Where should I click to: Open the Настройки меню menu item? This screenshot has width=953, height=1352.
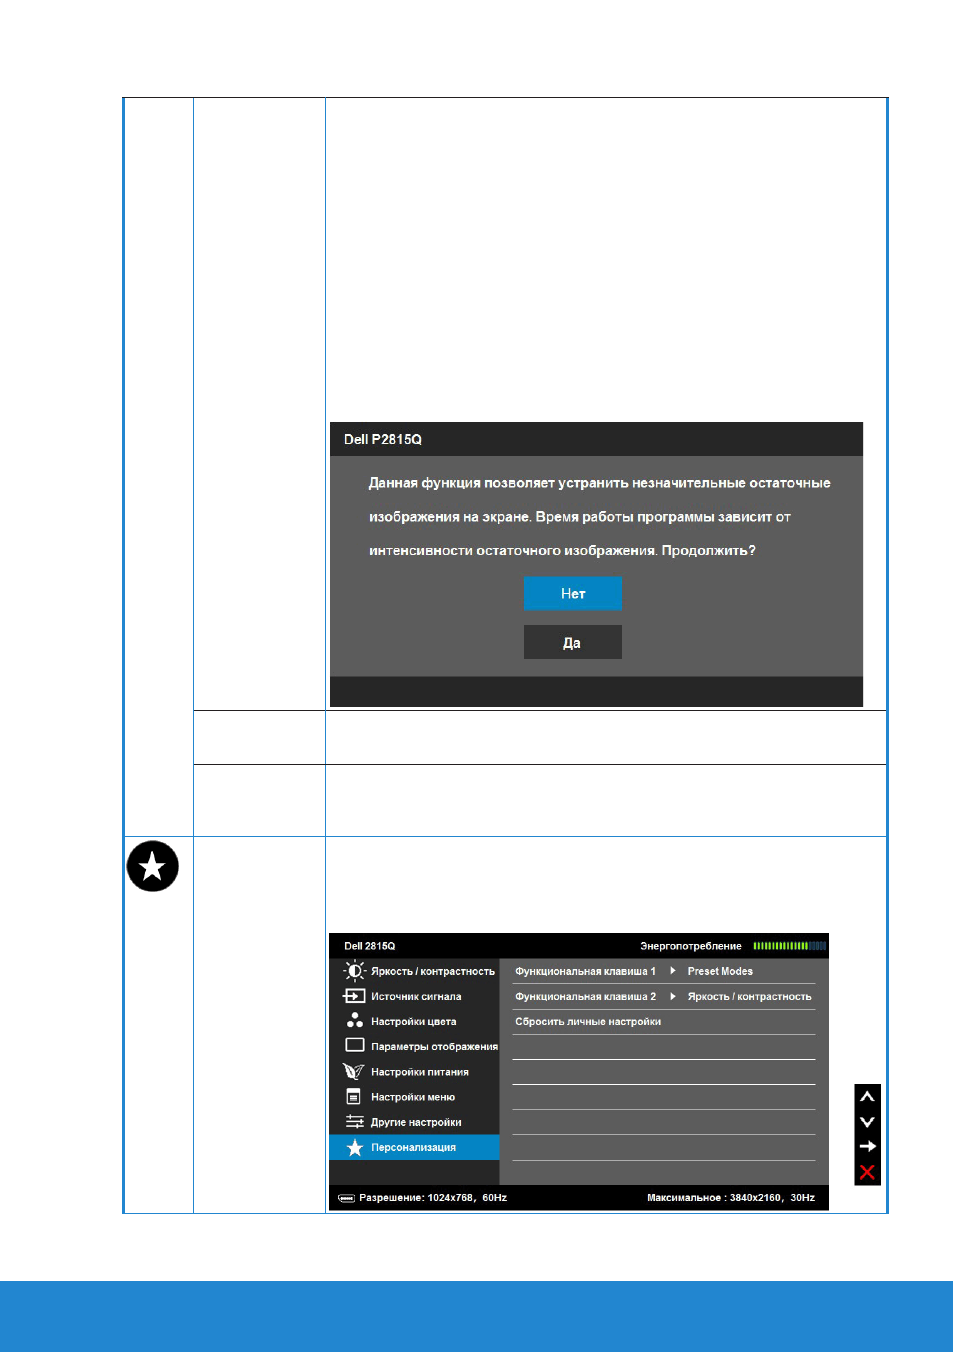[414, 1097]
